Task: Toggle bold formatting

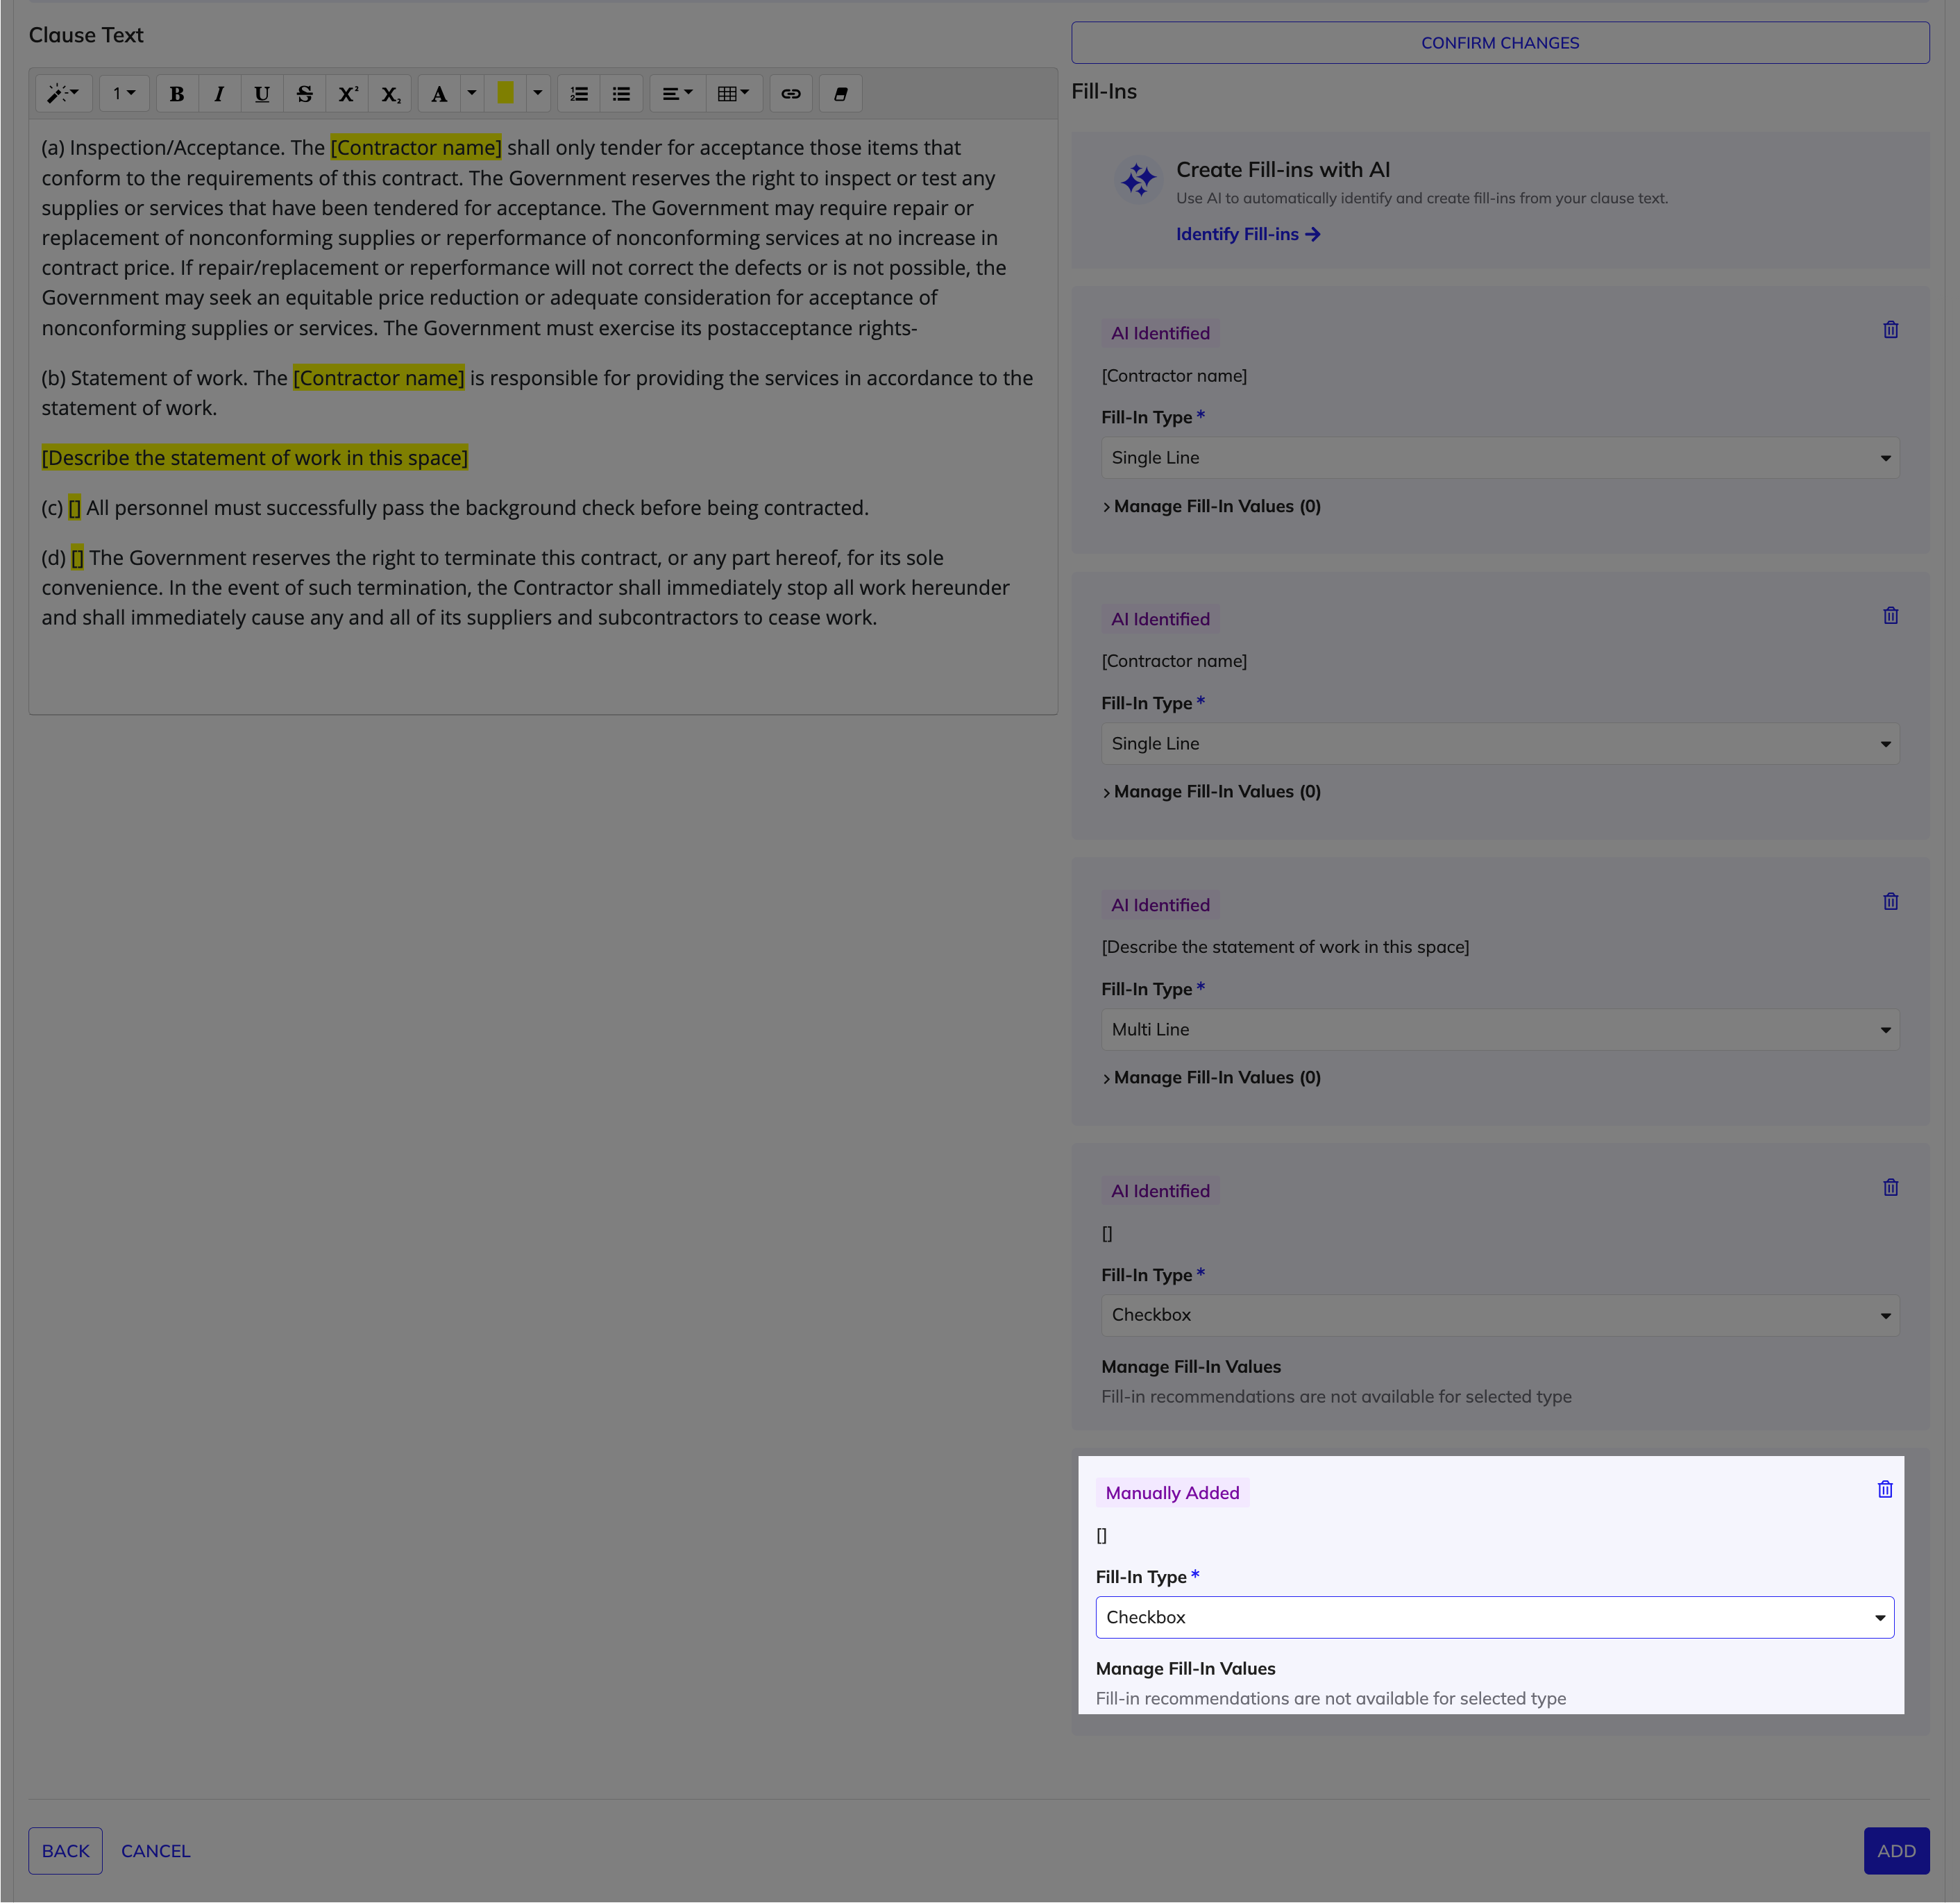Action: (x=177, y=94)
